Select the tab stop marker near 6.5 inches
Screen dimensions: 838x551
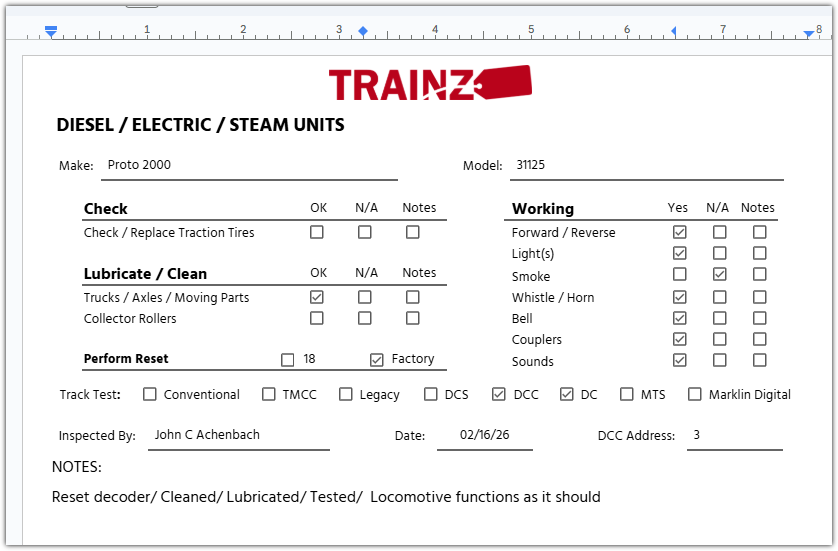coord(673,31)
